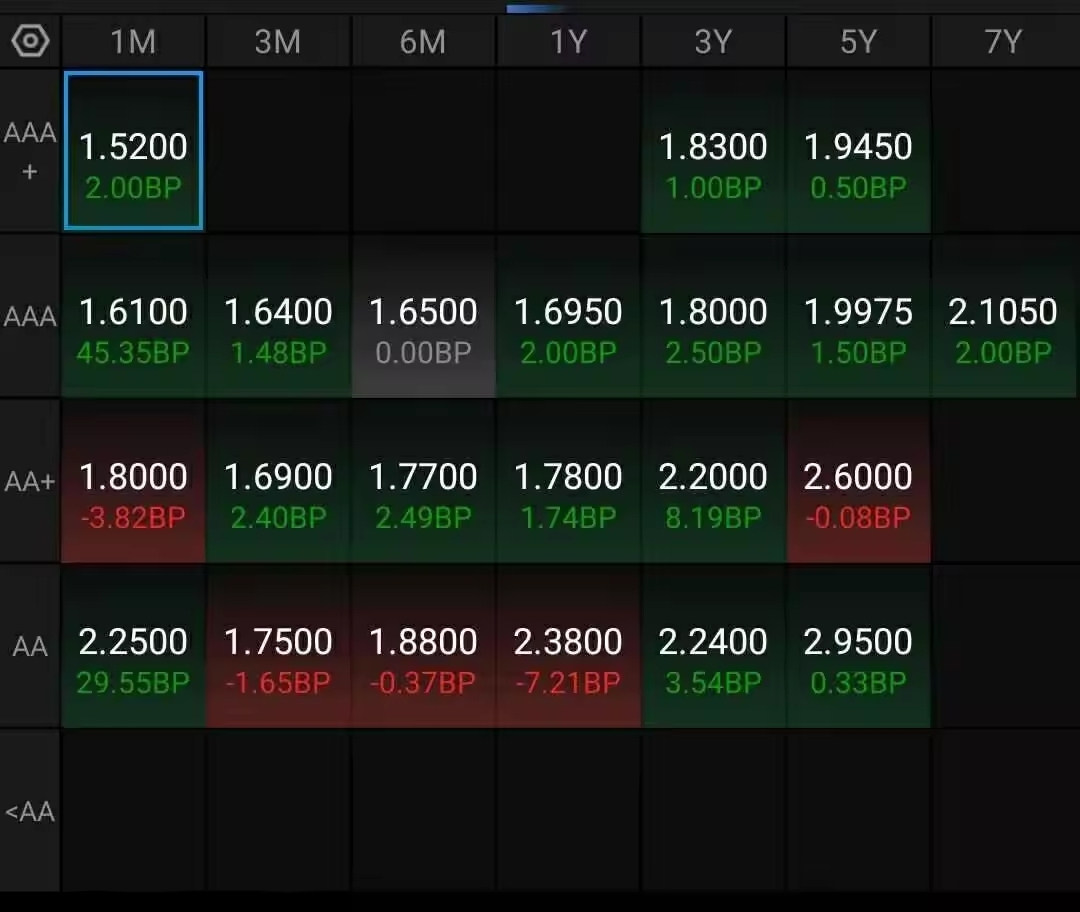Click the AAA+ rating row label
1080x912 pixels.
pos(30,151)
